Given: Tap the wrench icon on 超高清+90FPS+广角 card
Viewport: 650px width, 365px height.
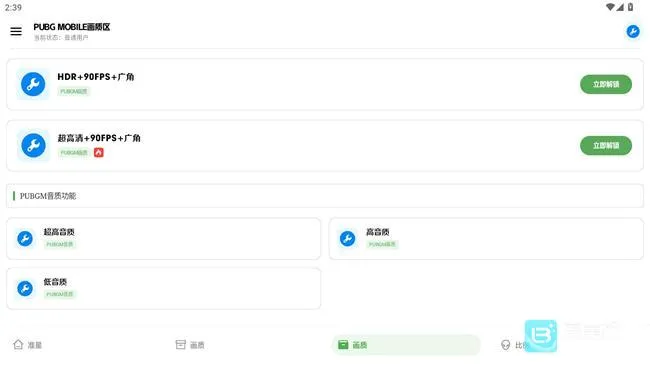Looking at the screenshot, I should (x=33, y=145).
